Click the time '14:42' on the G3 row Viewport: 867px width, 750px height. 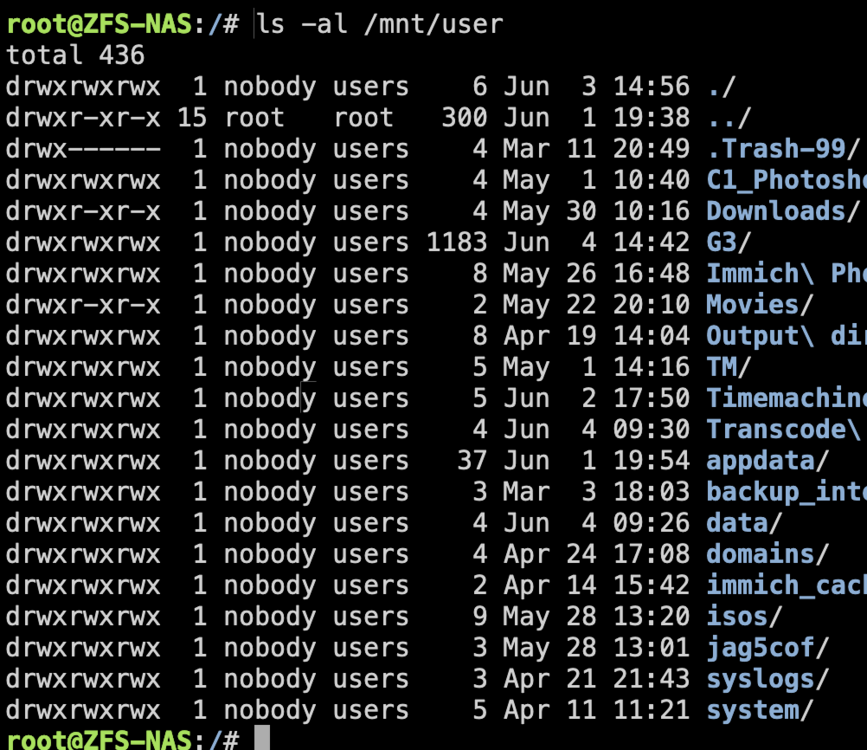[652, 242]
